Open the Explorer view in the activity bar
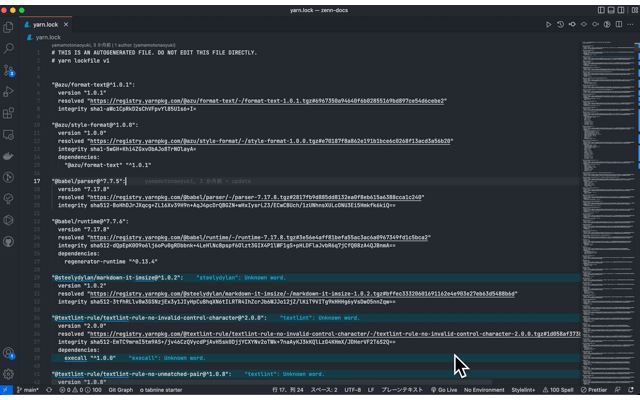 pos(8,27)
